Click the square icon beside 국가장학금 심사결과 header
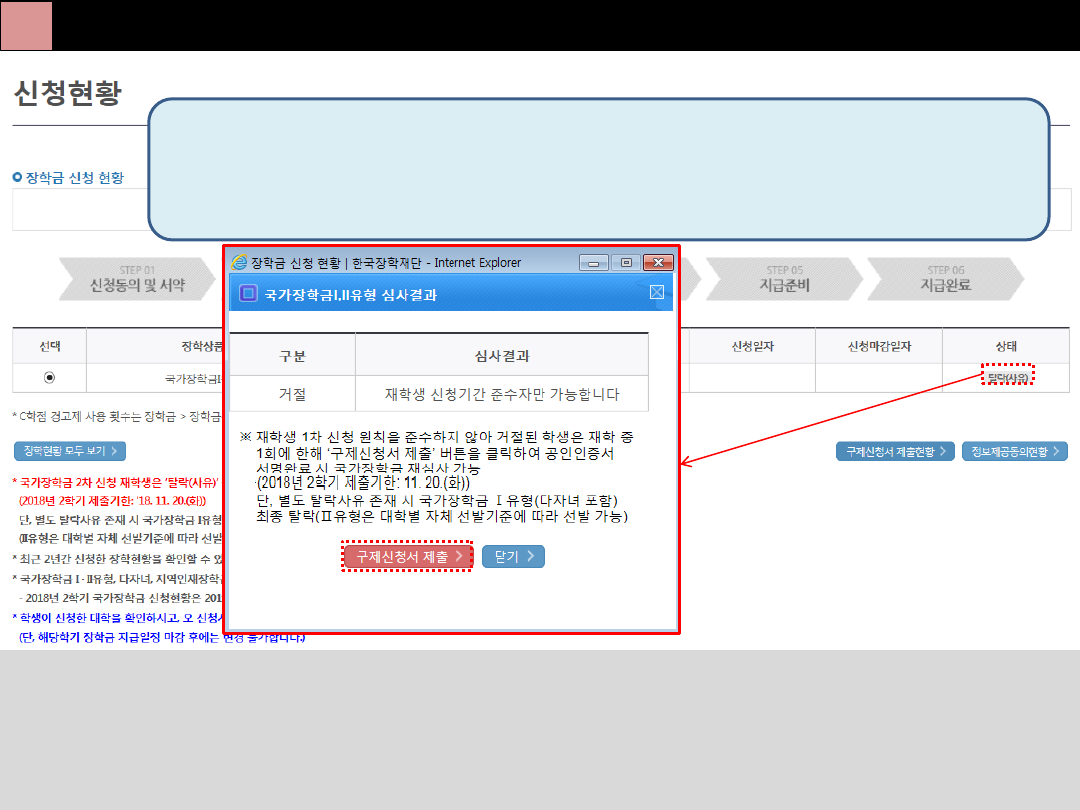This screenshot has width=1080, height=810. coord(249,294)
